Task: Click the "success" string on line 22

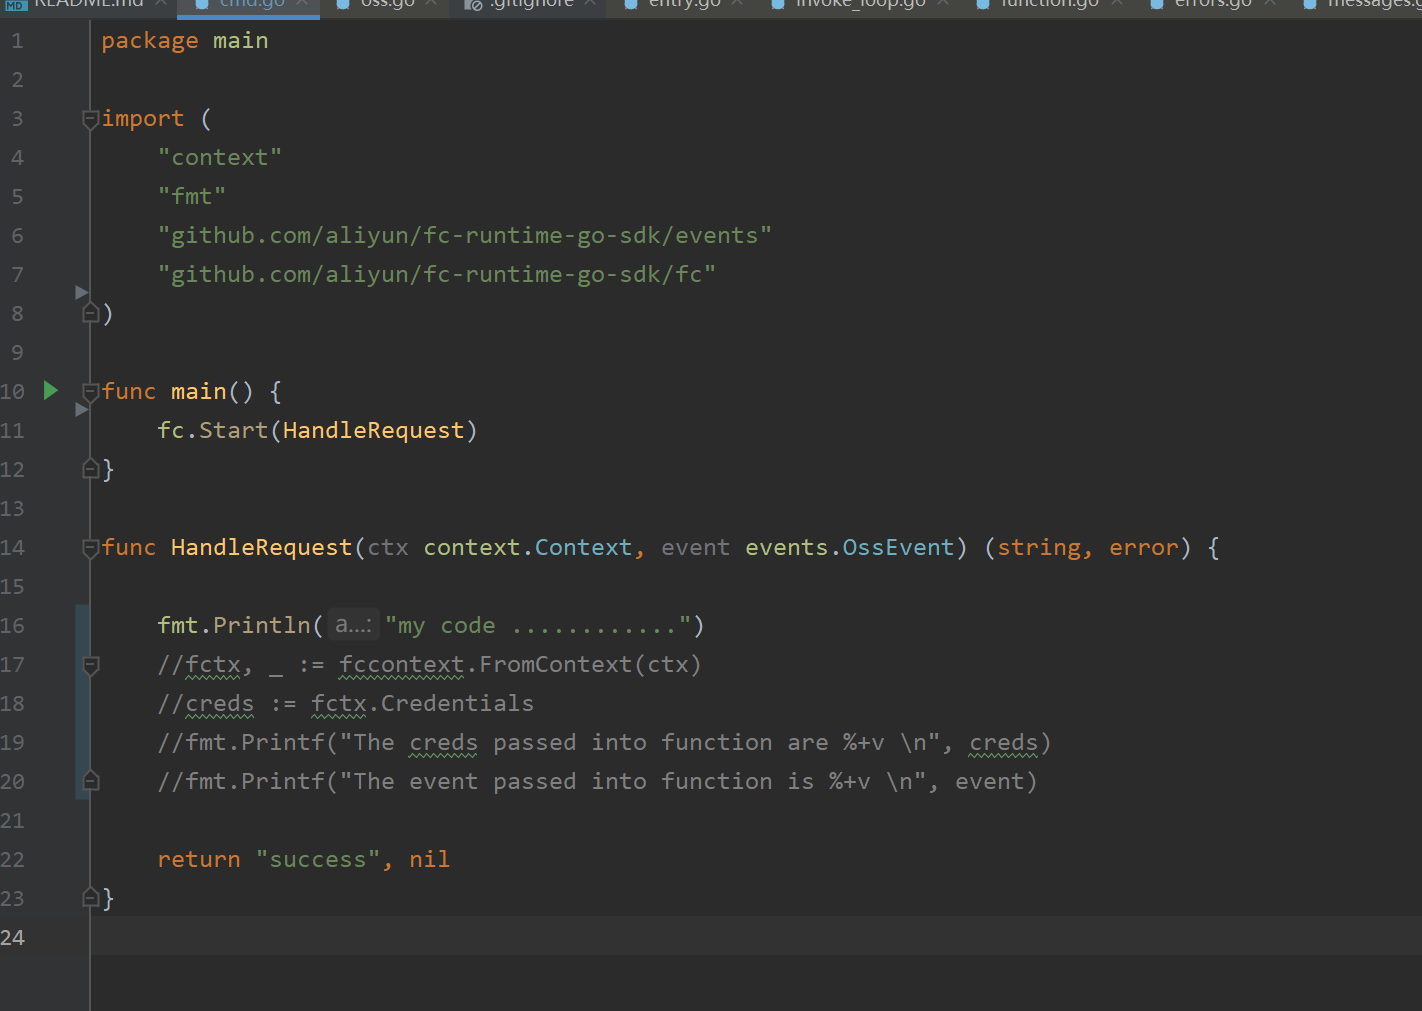Action: [x=318, y=860]
